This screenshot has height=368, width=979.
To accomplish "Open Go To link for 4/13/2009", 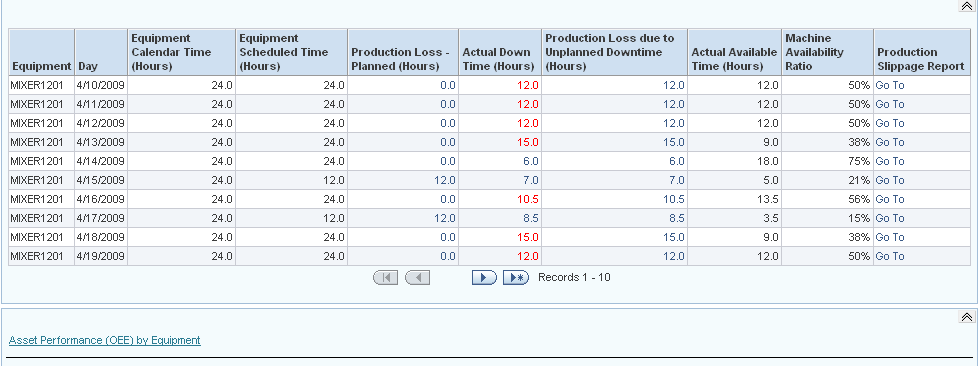I will point(890,142).
